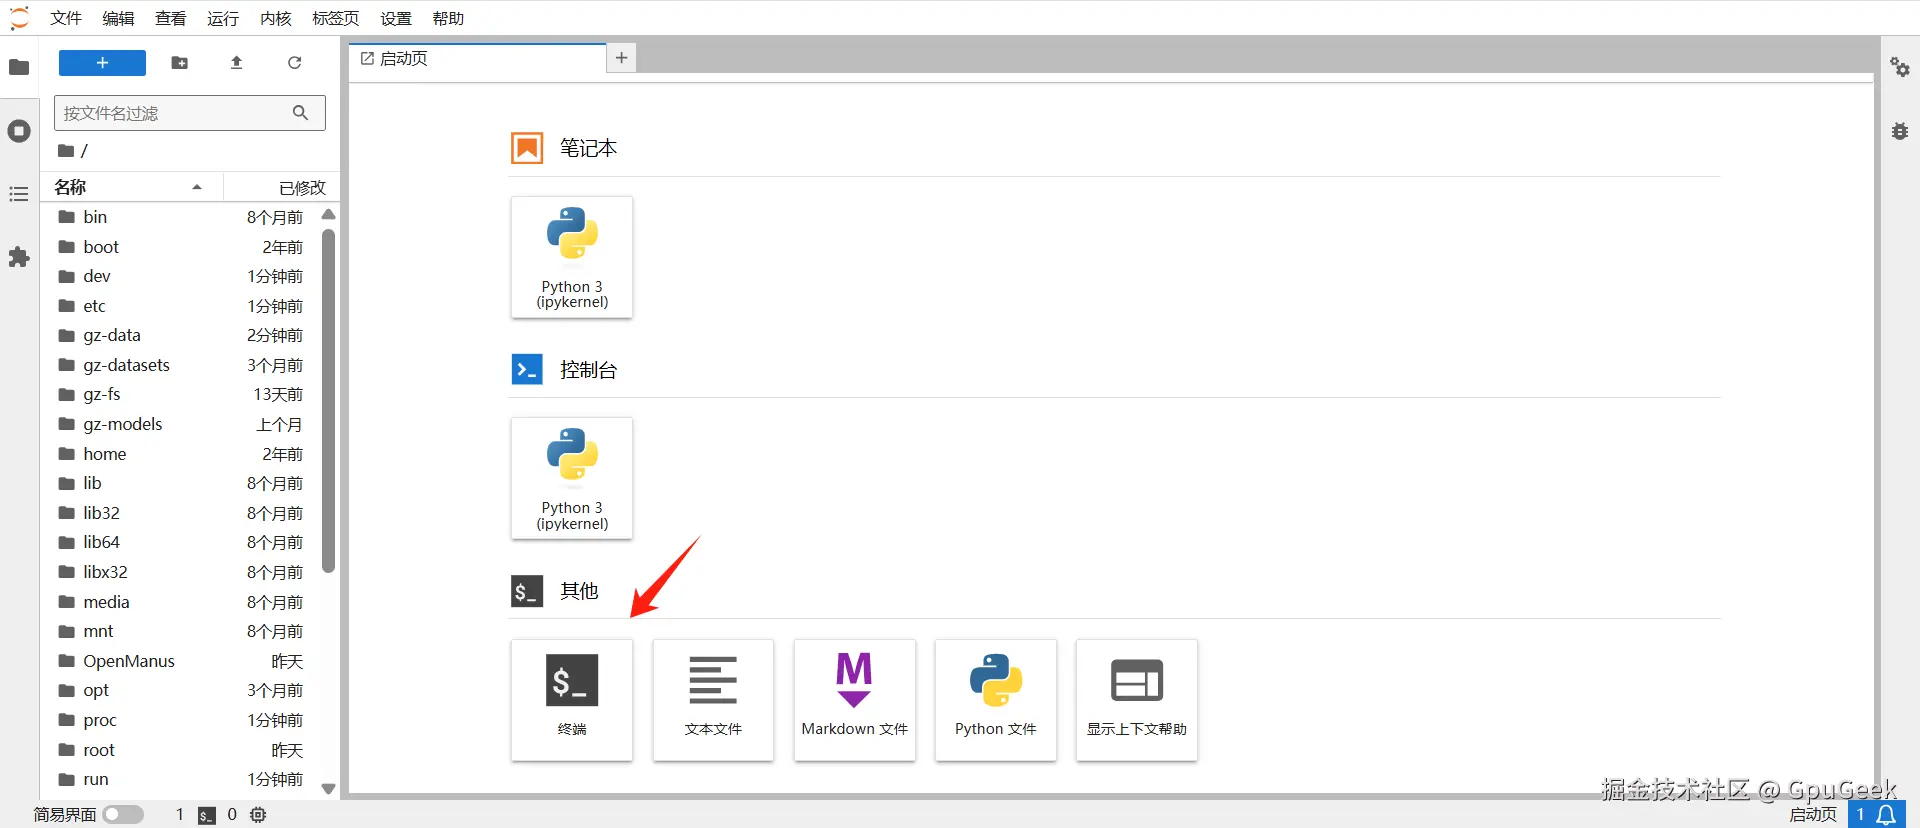Image resolution: width=1920 pixels, height=828 pixels.
Task: Open the 文件 menu
Action: point(66,18)
